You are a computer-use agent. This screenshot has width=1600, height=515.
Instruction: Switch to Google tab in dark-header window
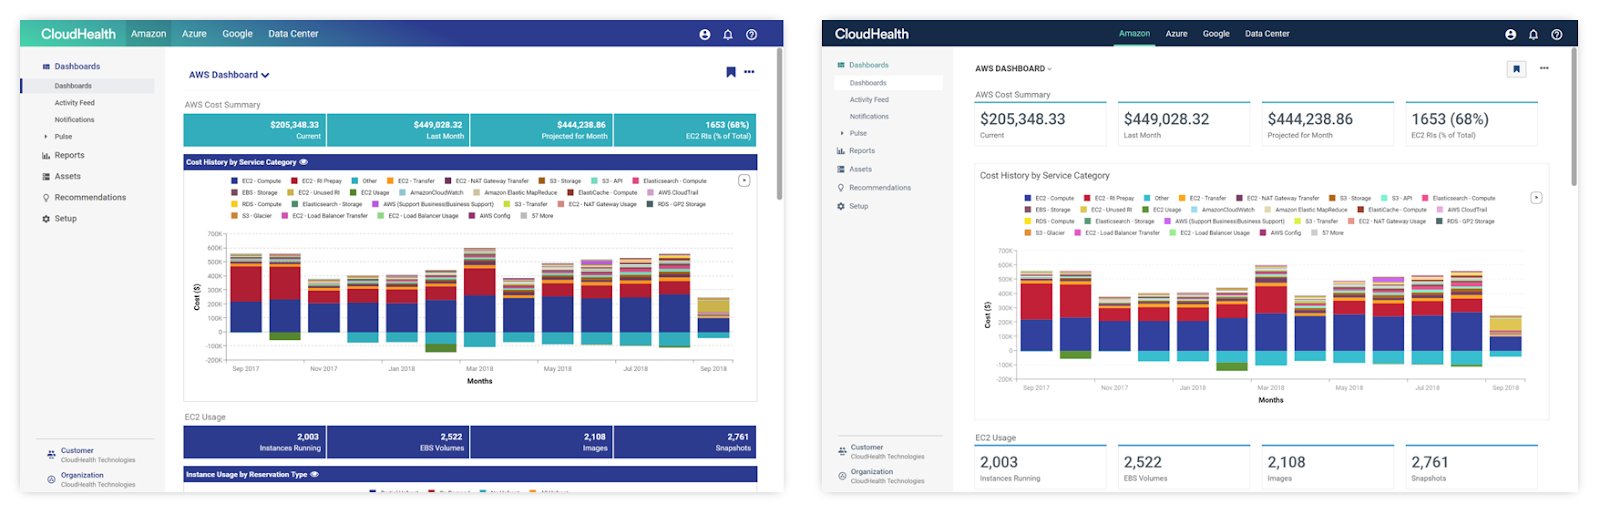pos(1216,34)
